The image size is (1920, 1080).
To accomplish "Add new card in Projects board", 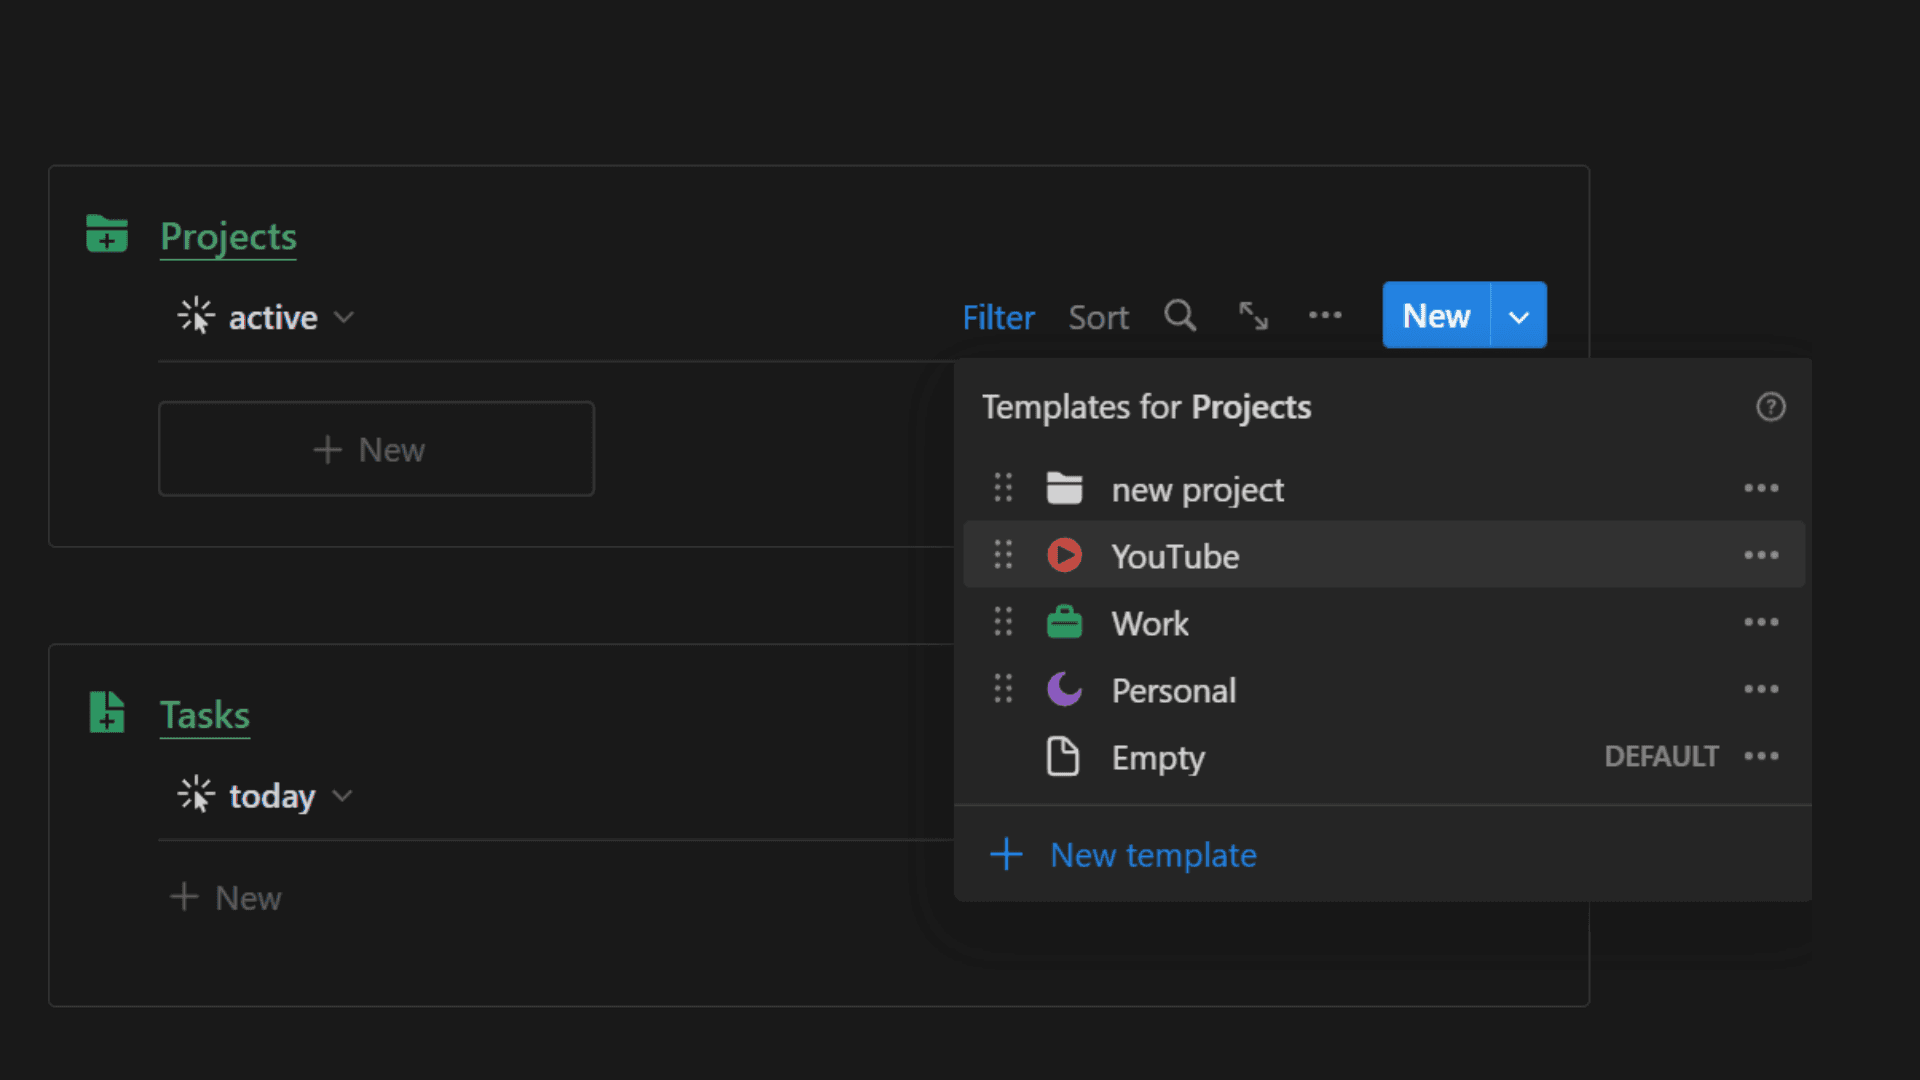I will pyautogui.click(x=376, y=449).
